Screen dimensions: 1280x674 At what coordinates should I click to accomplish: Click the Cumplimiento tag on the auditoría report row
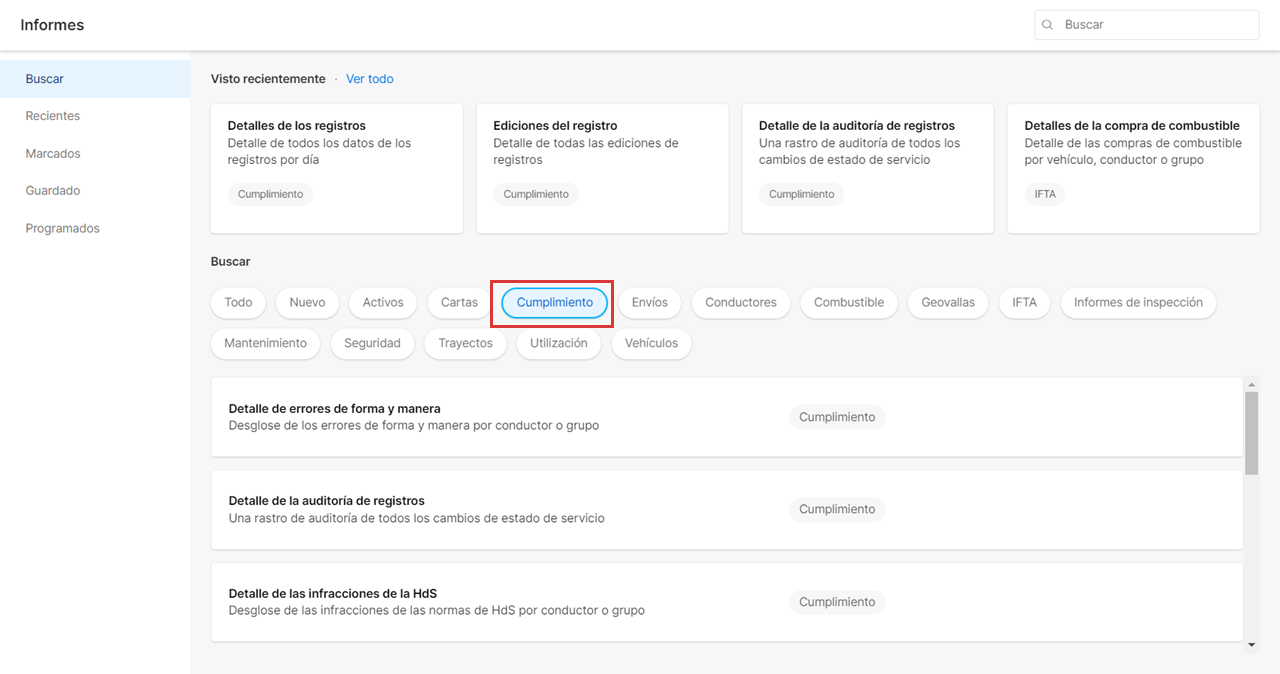tap(837, 509)
